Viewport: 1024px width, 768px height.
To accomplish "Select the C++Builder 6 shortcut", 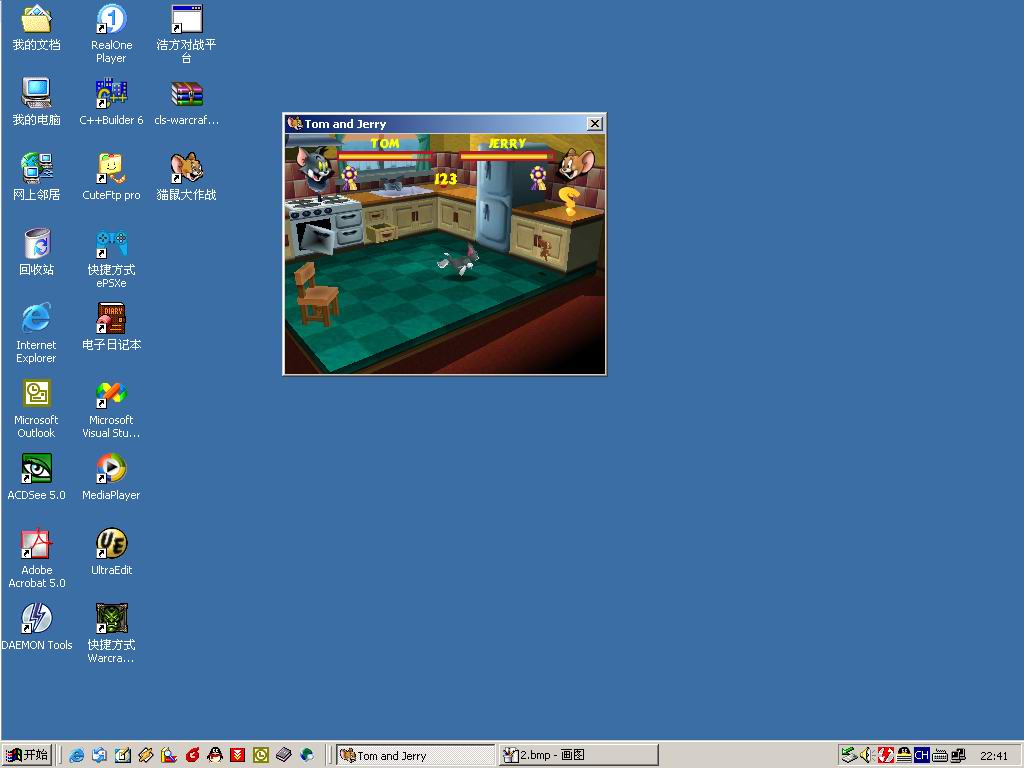I will click(111, 102).
